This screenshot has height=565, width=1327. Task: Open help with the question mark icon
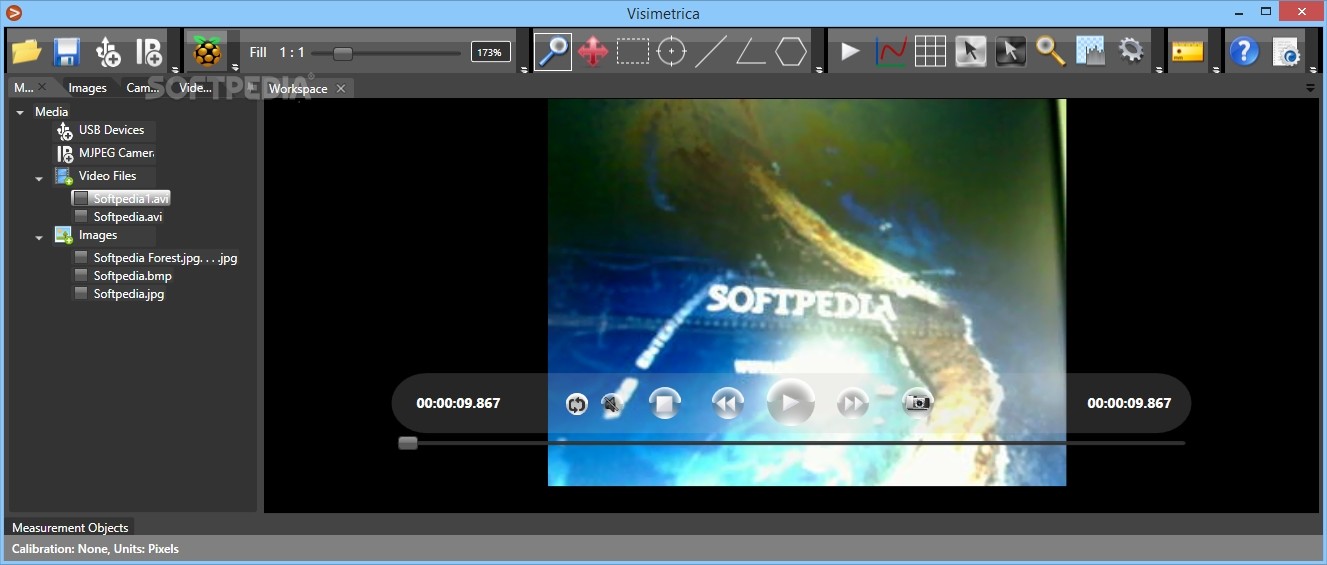1244,51
